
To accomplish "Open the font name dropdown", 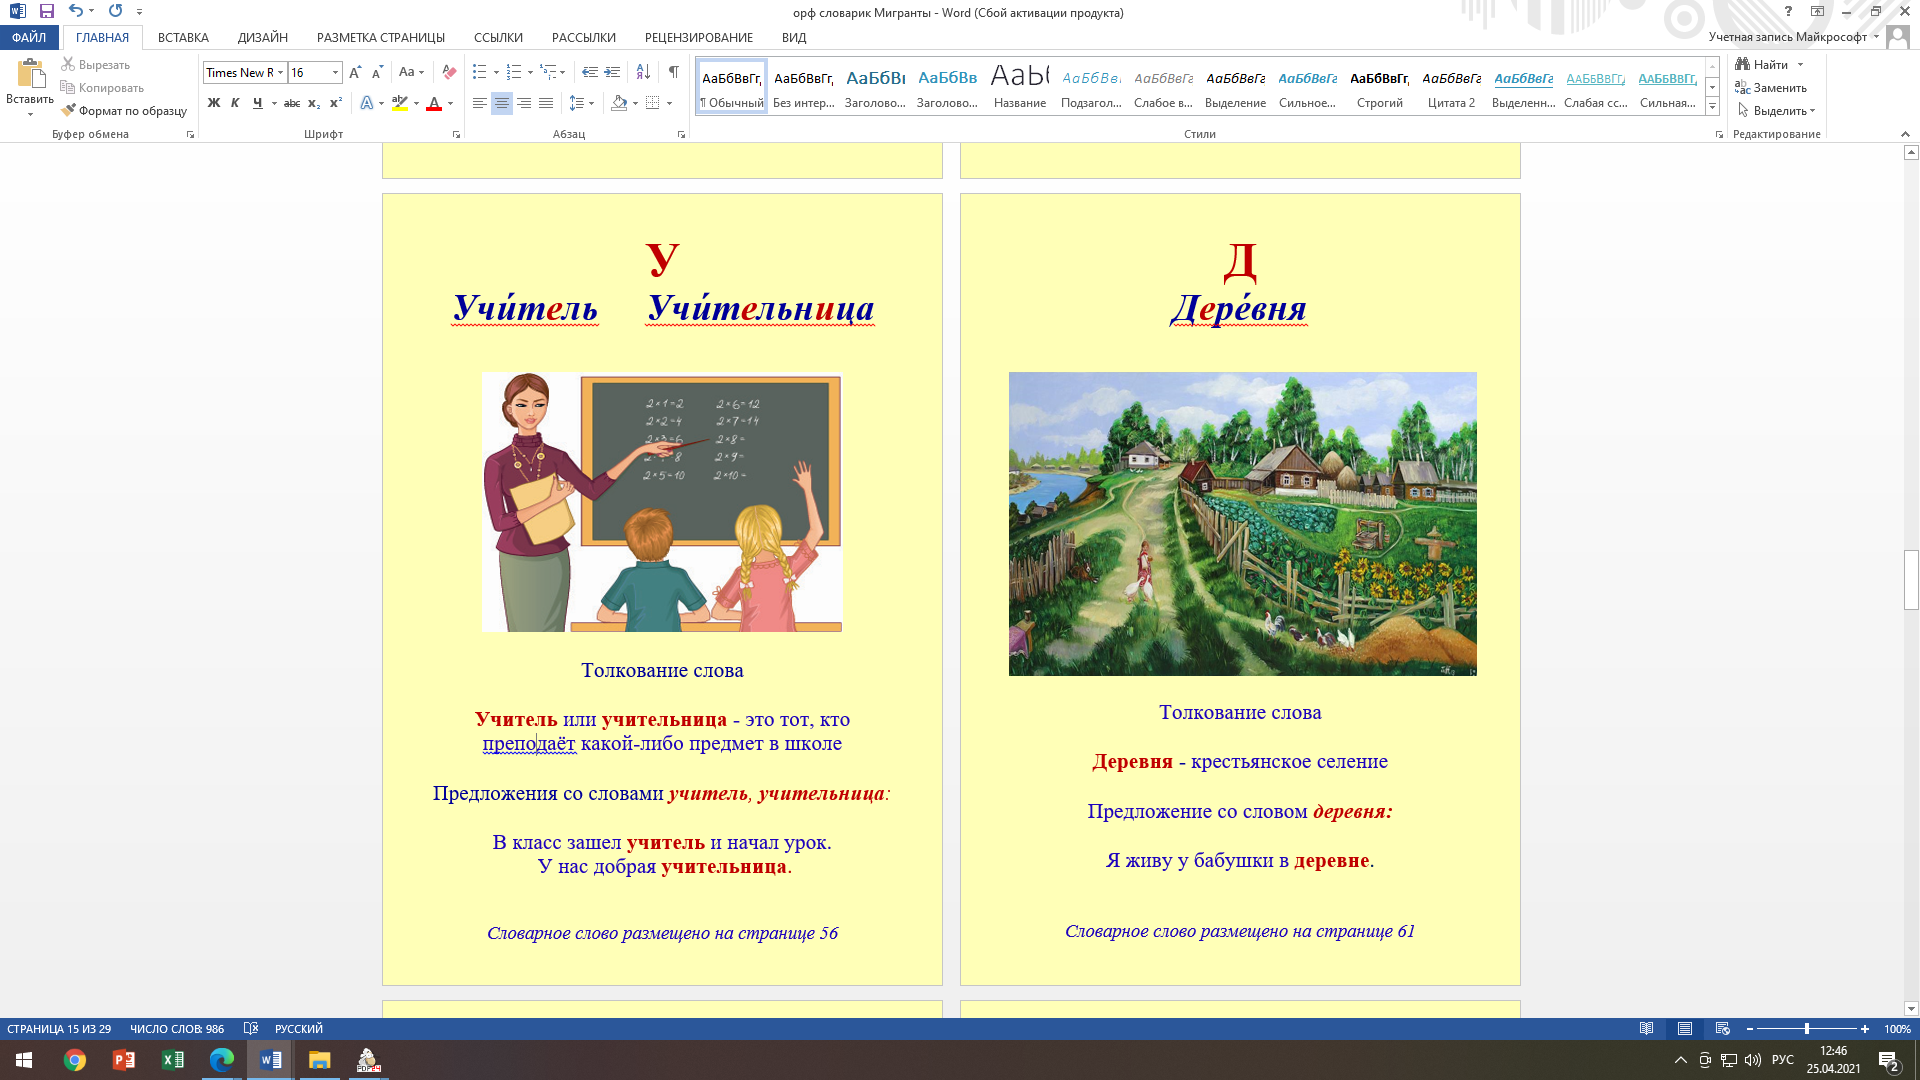I will 281,72.
